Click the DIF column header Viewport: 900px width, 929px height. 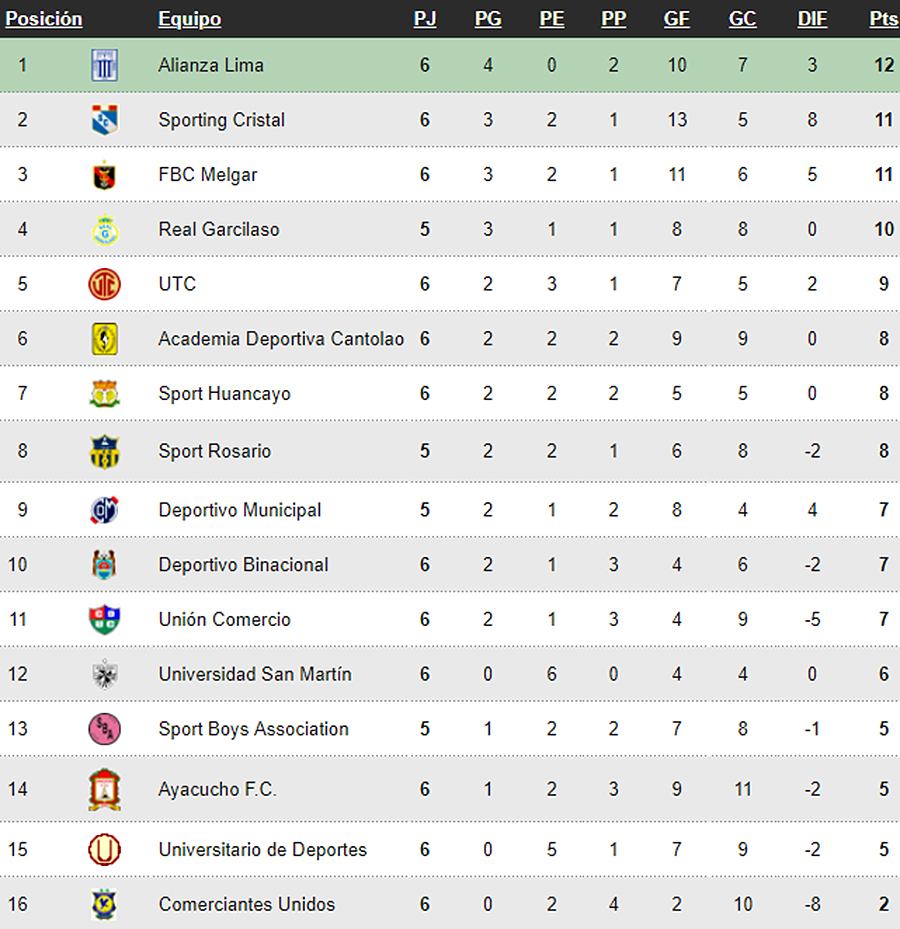pos(812,19)
